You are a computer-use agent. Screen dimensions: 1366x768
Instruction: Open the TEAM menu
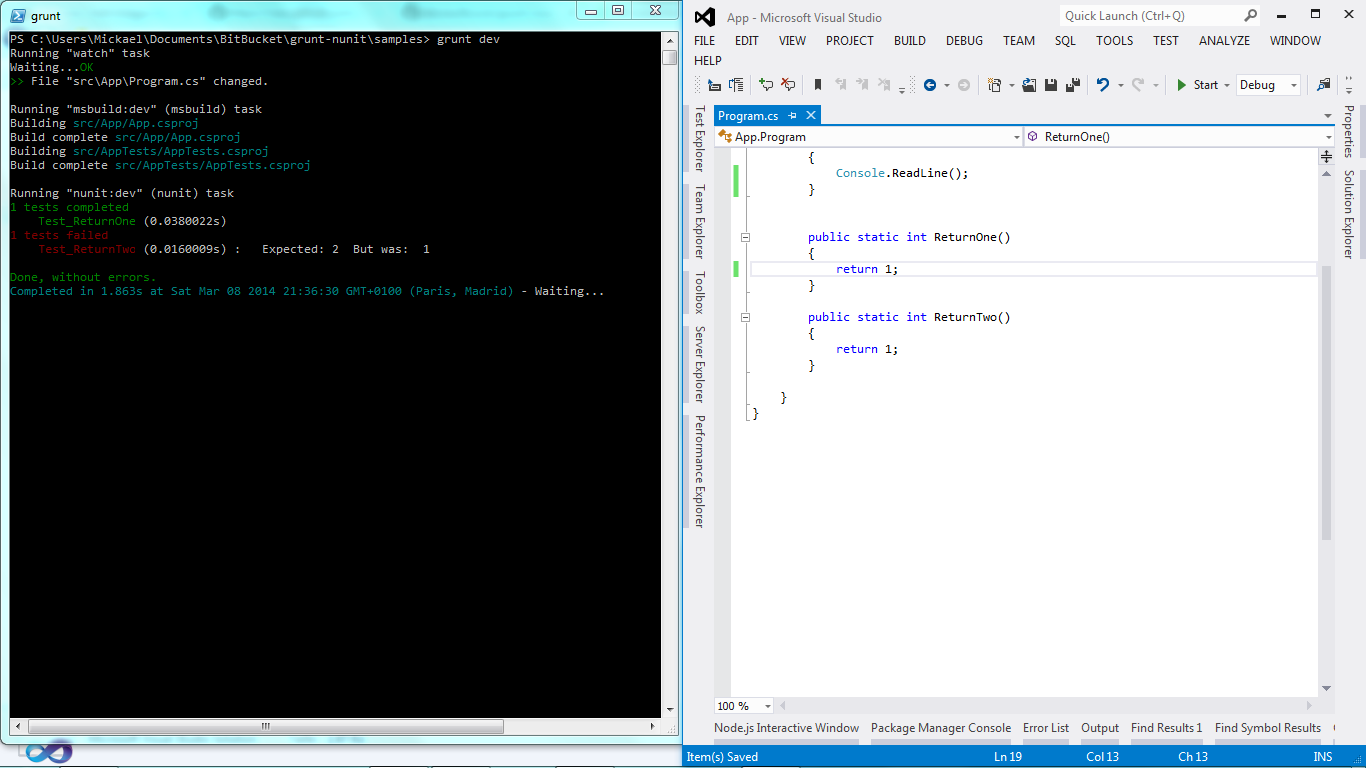tap(1019, 41)
